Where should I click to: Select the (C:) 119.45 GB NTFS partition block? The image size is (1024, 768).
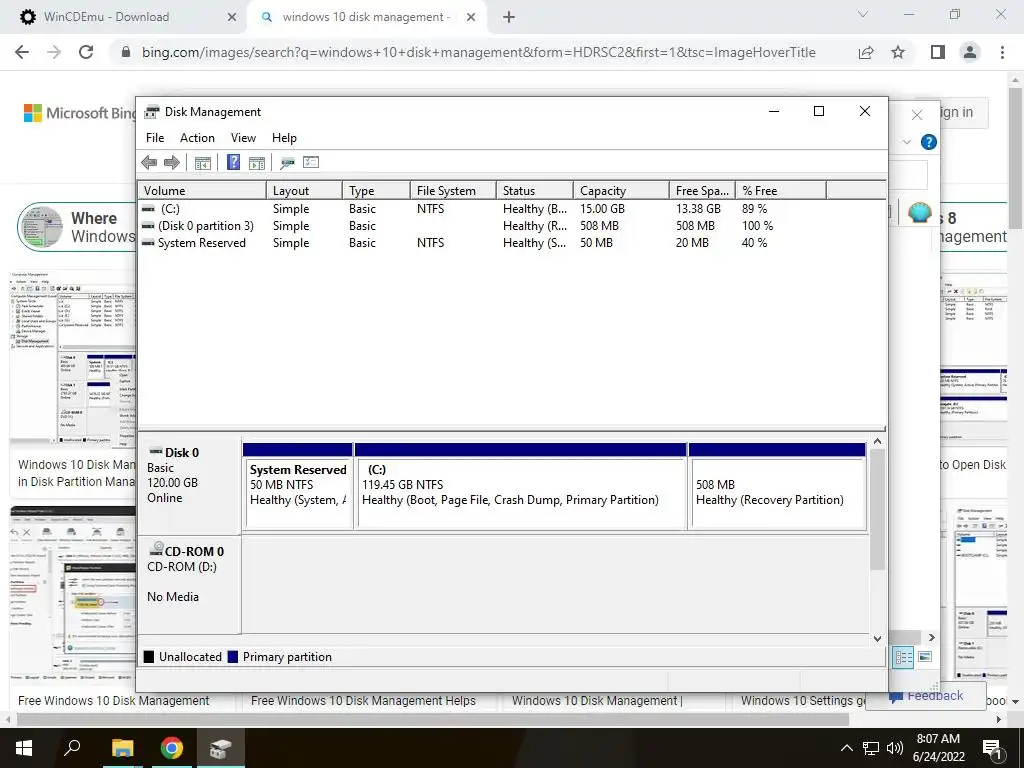point(520,487)
